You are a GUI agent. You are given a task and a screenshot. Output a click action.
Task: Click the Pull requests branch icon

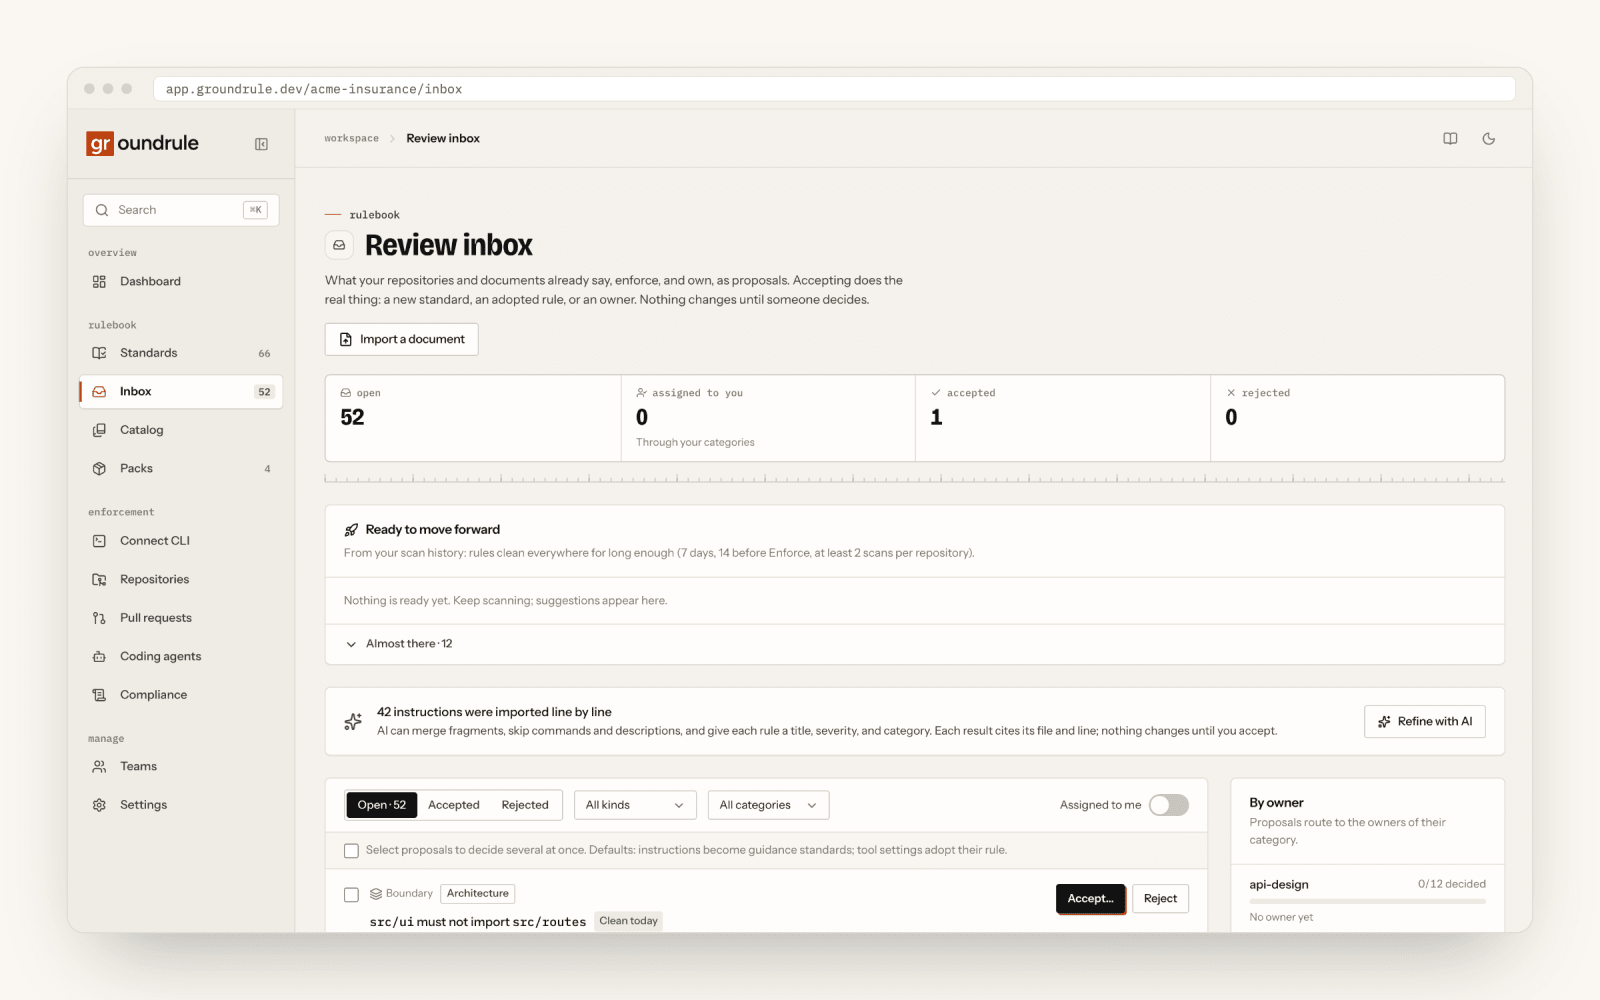[99, 618]
